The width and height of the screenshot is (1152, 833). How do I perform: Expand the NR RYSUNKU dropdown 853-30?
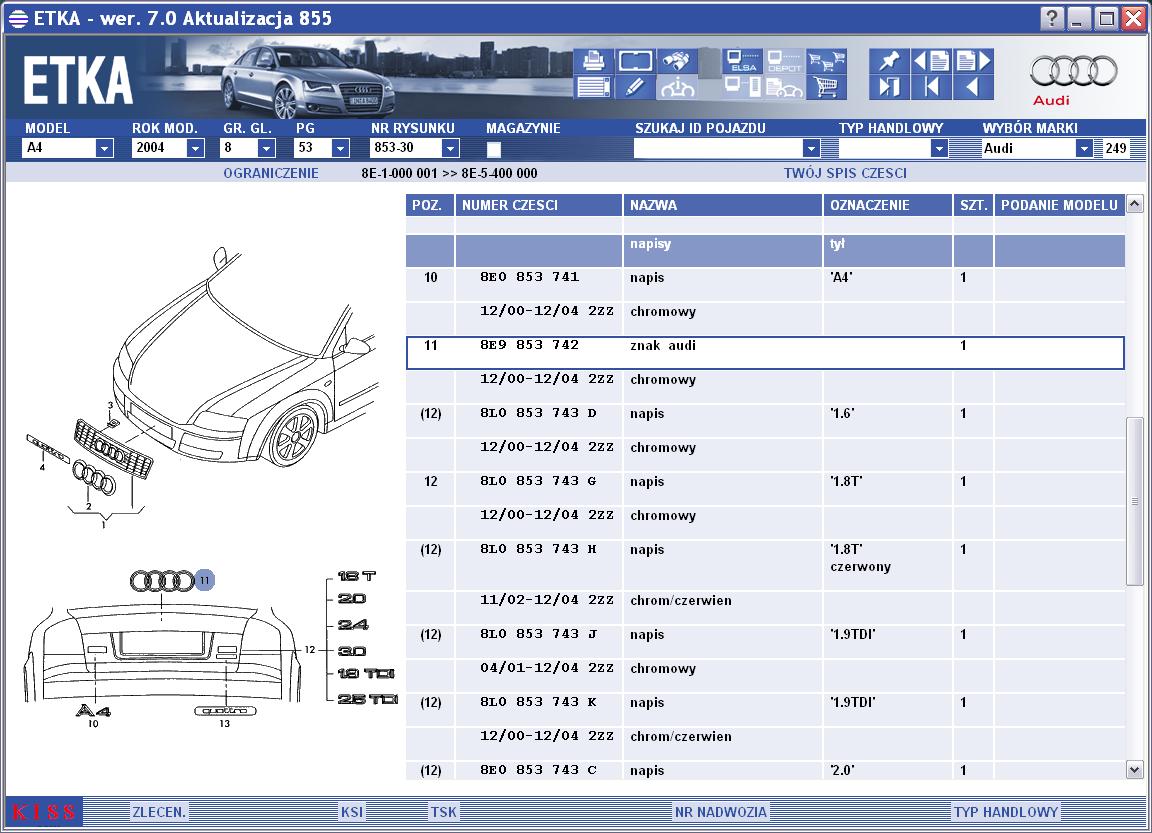[x=450, y=148]
